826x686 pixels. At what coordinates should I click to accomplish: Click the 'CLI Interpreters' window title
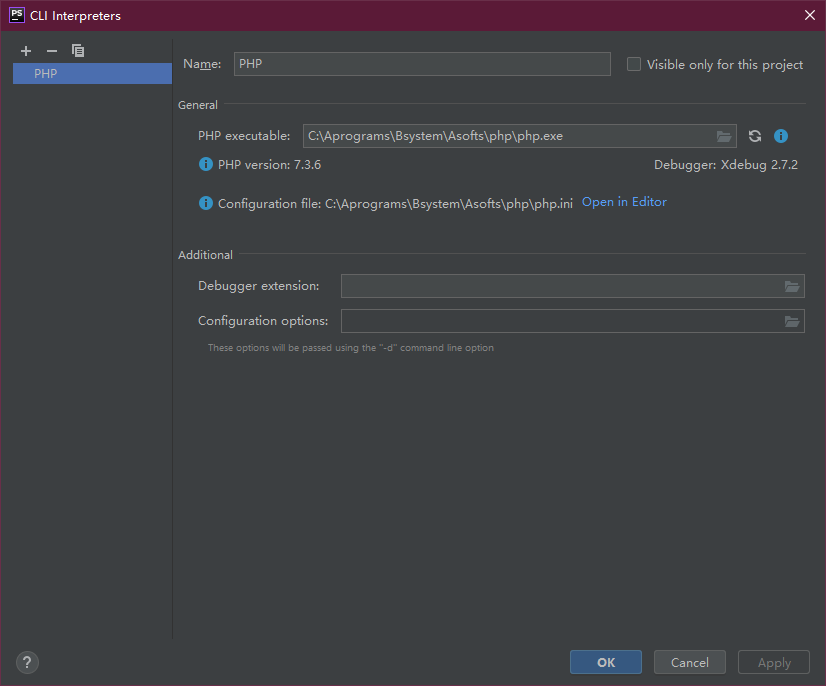tap(75, 16)
